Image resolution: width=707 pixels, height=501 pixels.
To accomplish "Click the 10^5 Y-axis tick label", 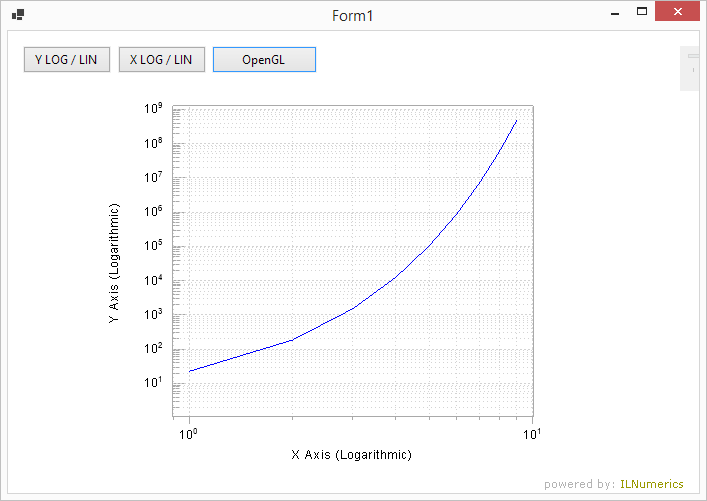I will coord(153,246).
